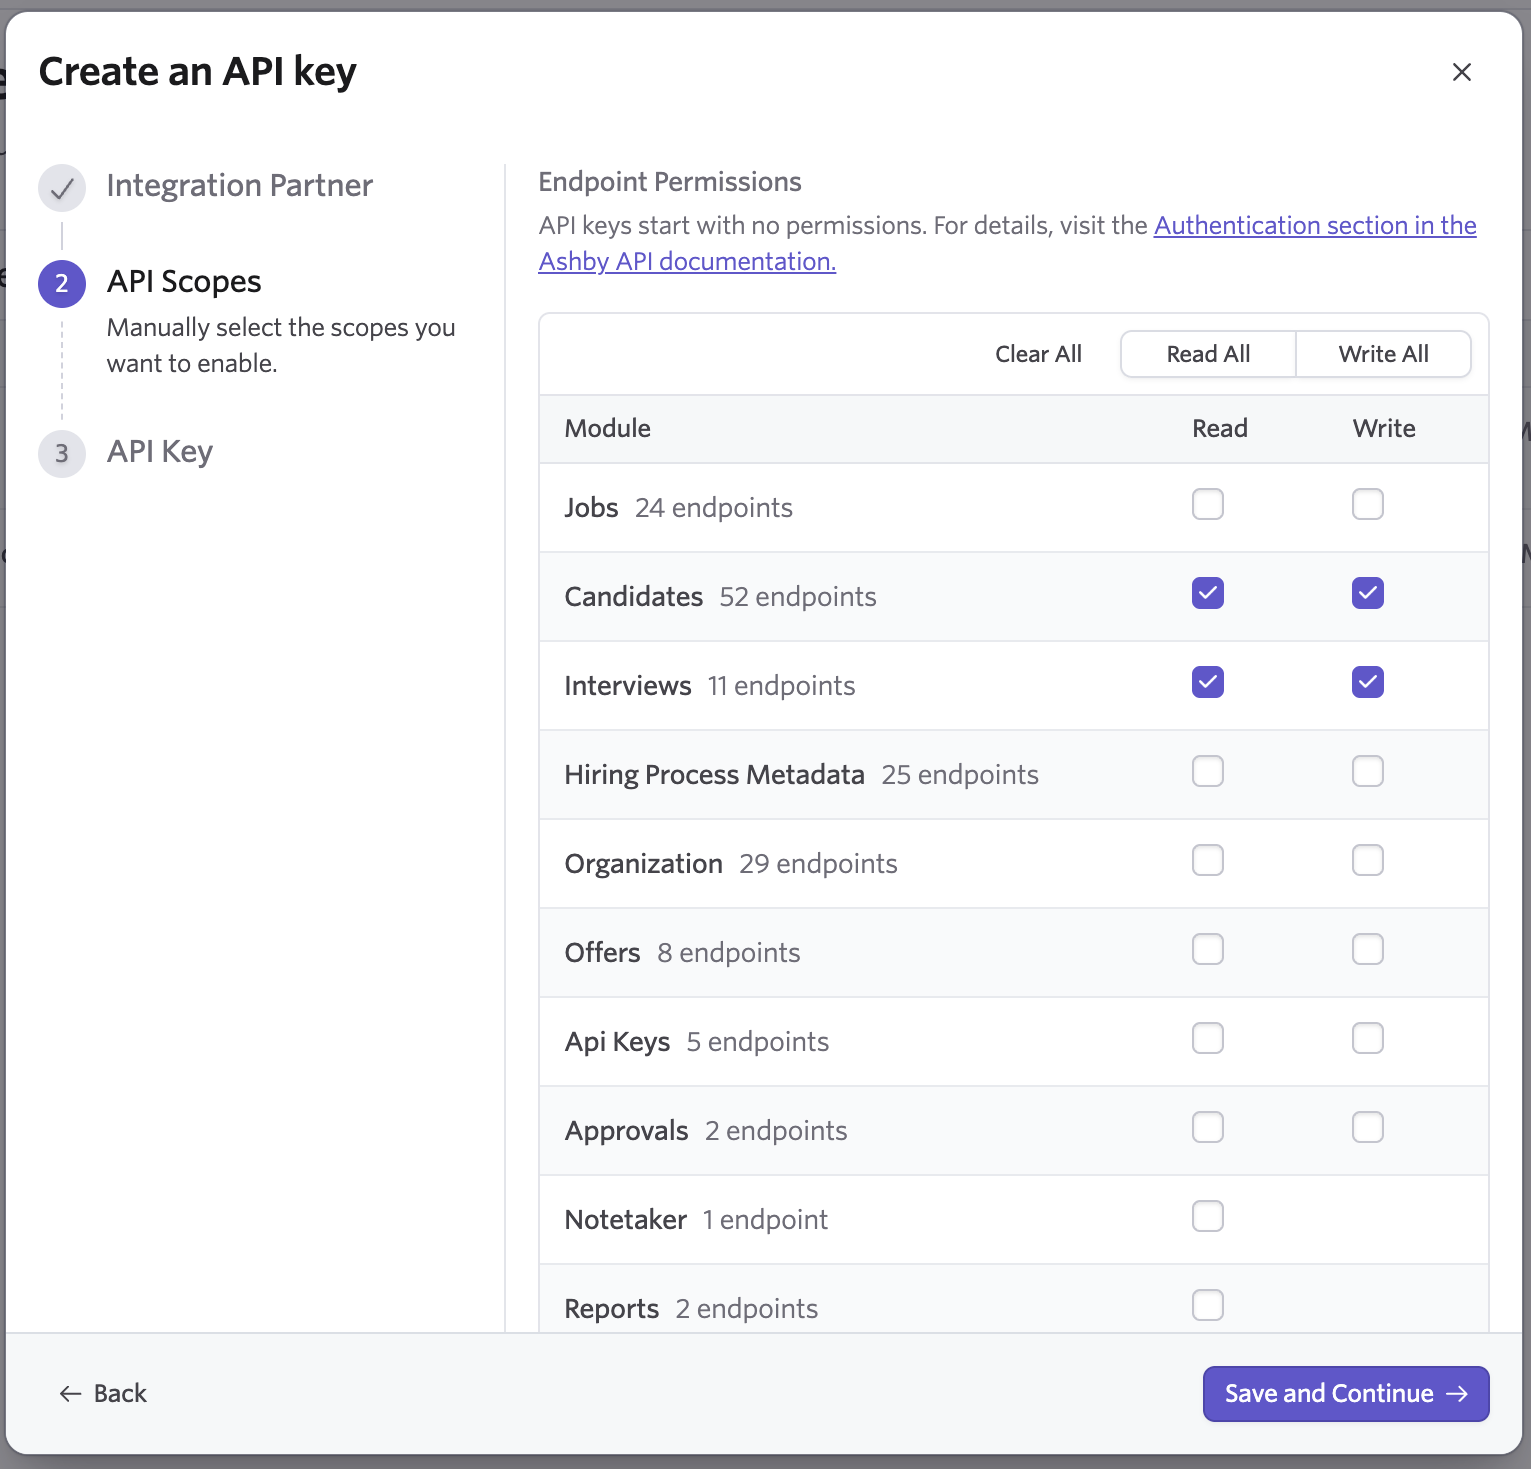
Task: Uncheck Write permission for Interviews
Action: pos(1367,683)
